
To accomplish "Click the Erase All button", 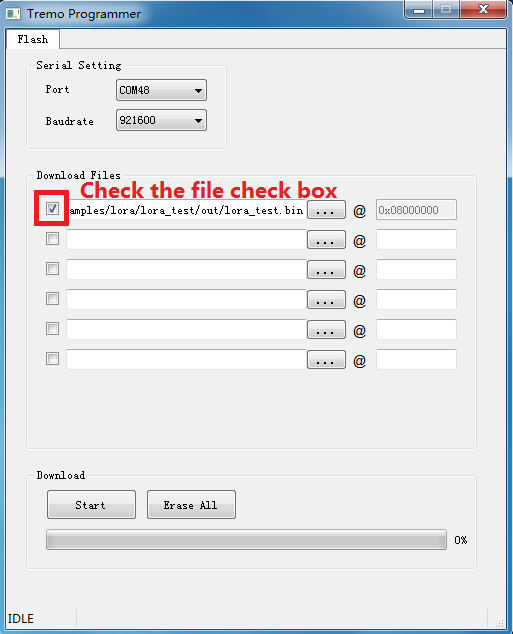I will click(x=191, y=505).
